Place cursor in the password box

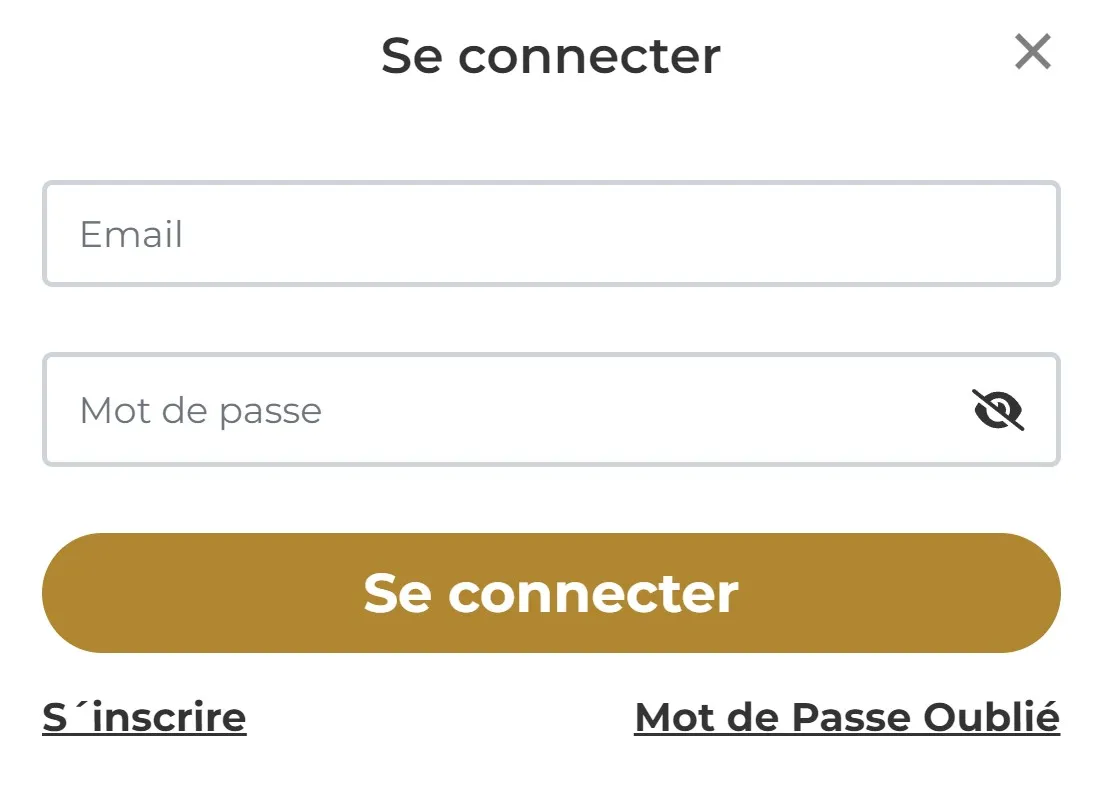(x=500, y=410)
